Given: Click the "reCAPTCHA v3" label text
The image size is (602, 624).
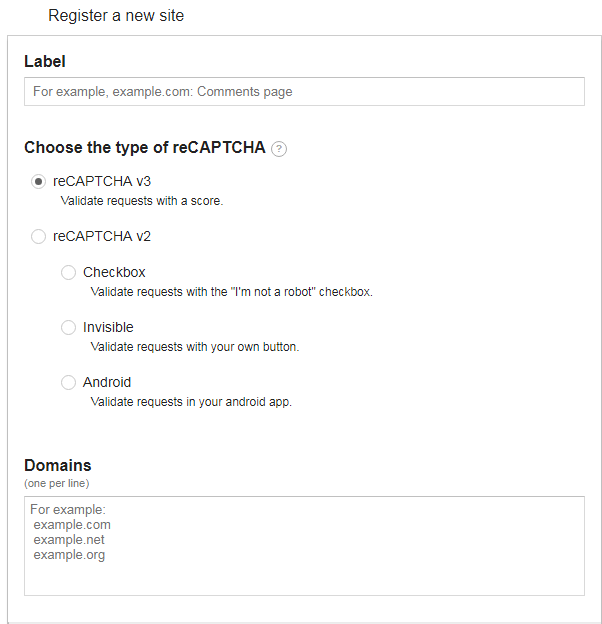Looking at the screenshot, I should [x=101, y=181].
